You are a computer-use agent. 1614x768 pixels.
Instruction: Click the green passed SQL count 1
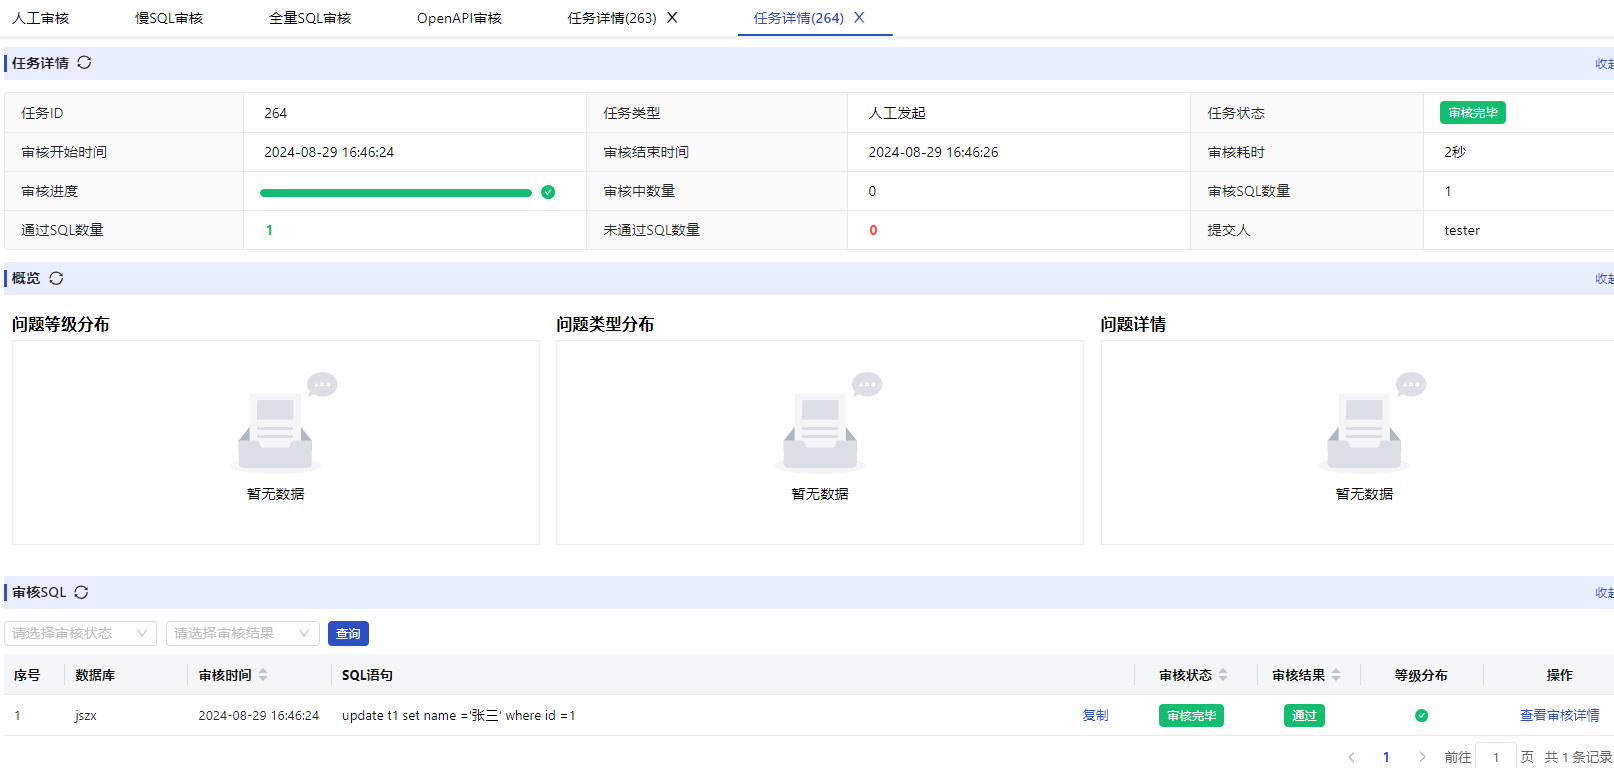269,230
